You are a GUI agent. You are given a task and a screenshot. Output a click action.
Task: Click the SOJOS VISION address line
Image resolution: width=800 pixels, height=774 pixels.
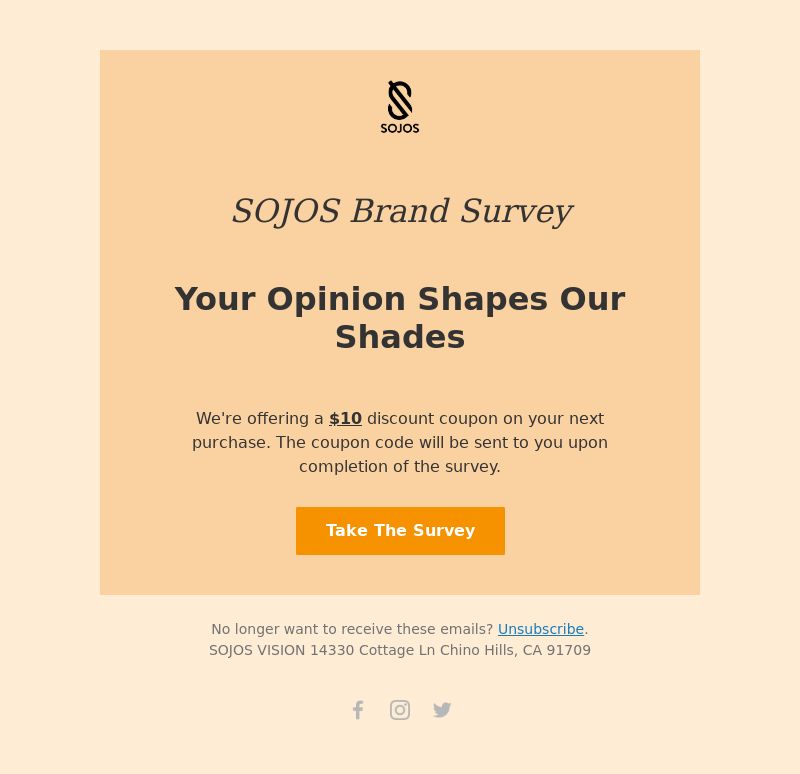coord(400,650)
